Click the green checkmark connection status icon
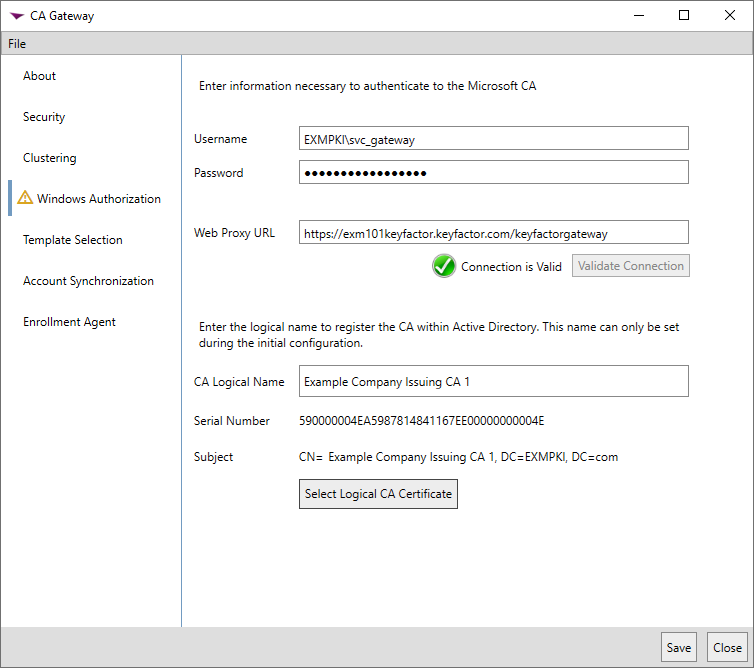Image resolution: width=754 pixels, height=668 pixels. [444, 267]
